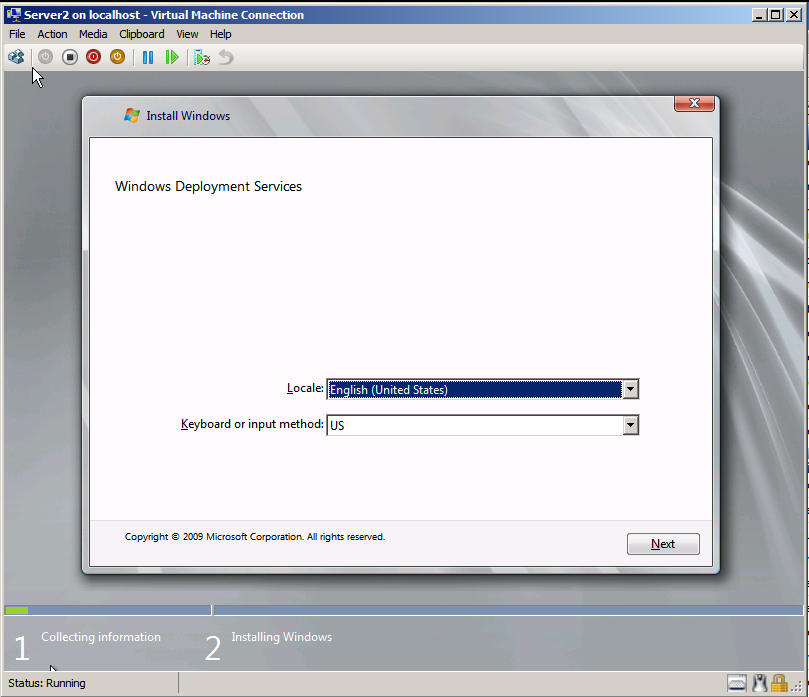The width and height of the screenshot is (809, 697).
Task: Click "Installing Windows" step text
Action: click(x=282, y=637)
